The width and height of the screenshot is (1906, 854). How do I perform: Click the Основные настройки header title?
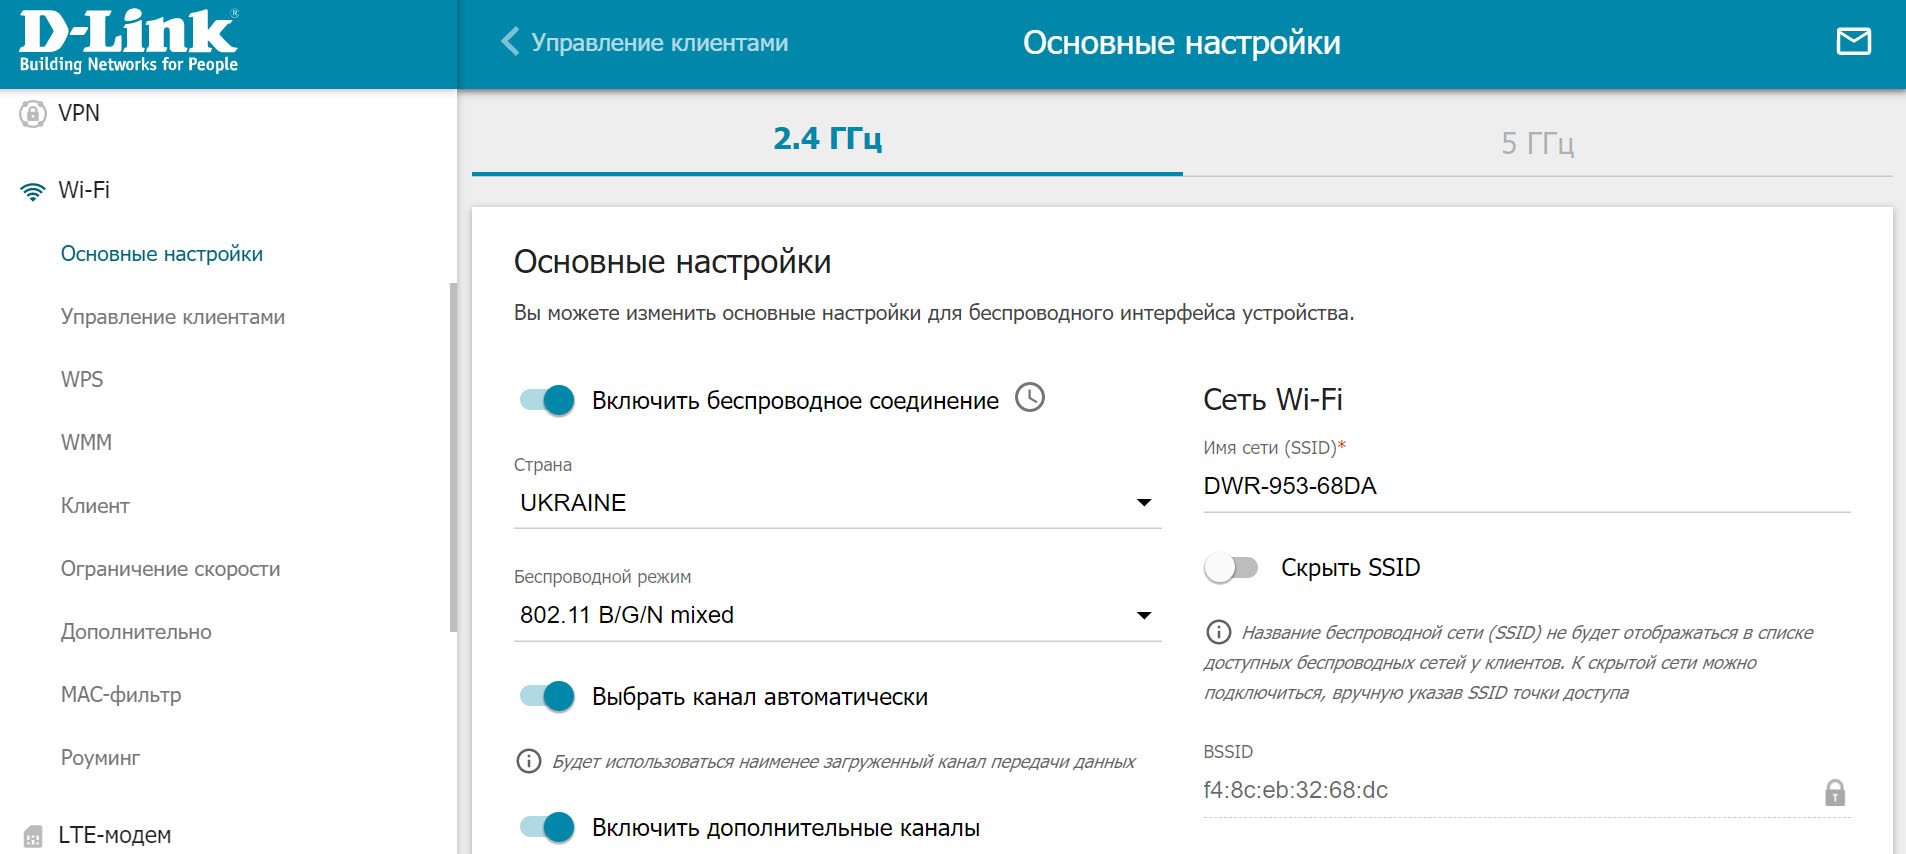pyautogui.click(x=1181, y=43)
